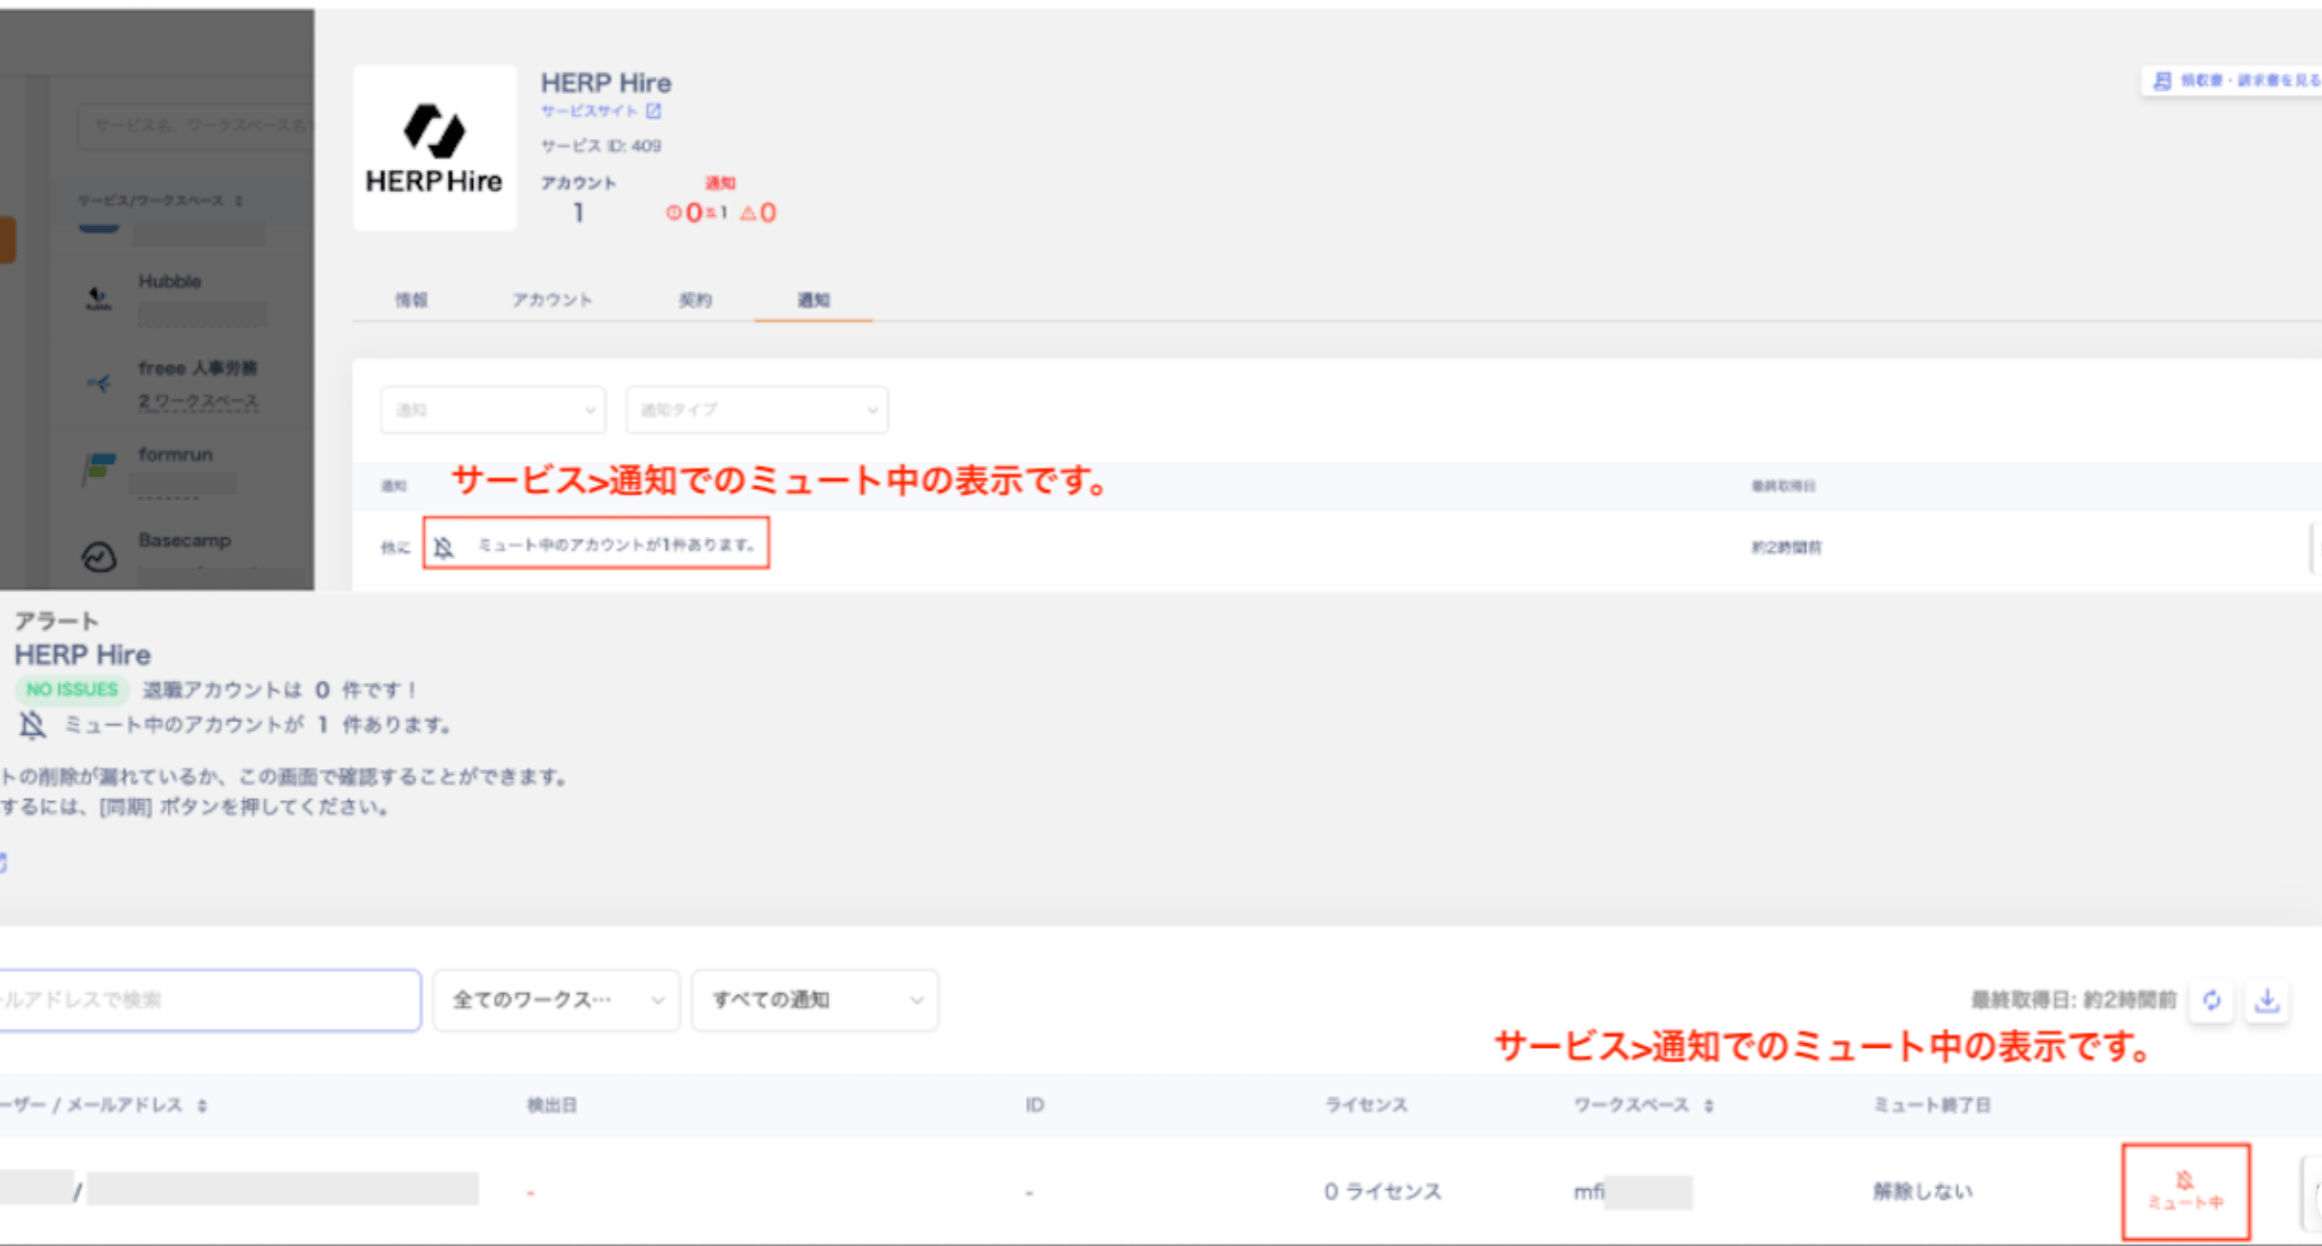
Task: Switch to the アカウント tab
Action: click(x=552, y=300)
